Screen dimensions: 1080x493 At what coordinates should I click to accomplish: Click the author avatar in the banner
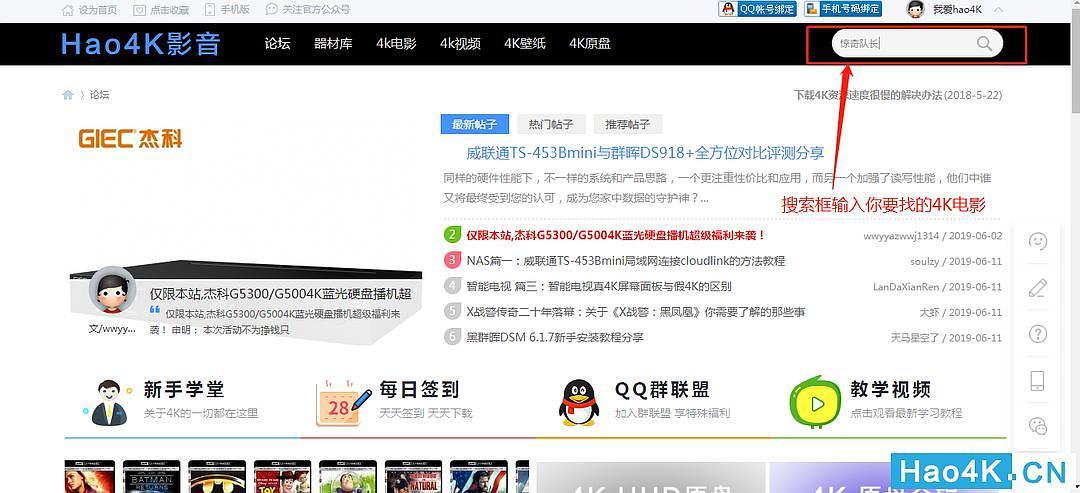pyautogui.click(x=112, y=292)
